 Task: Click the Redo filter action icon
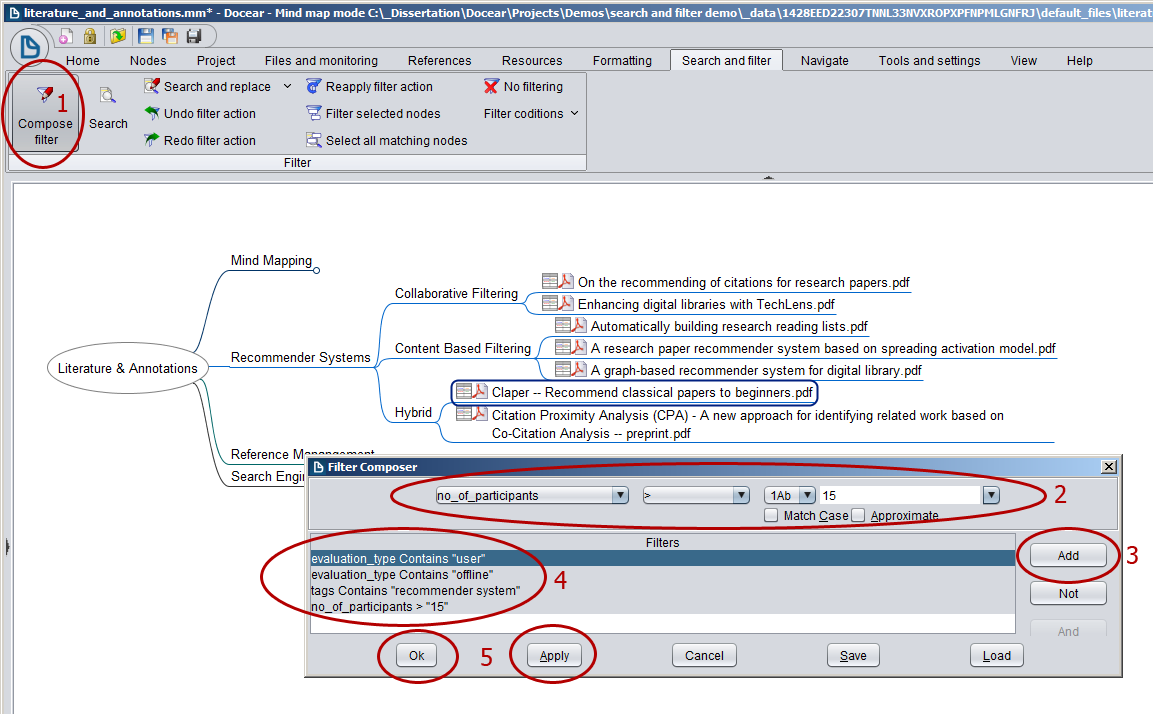pyautogui.click(x=152, y=140)
